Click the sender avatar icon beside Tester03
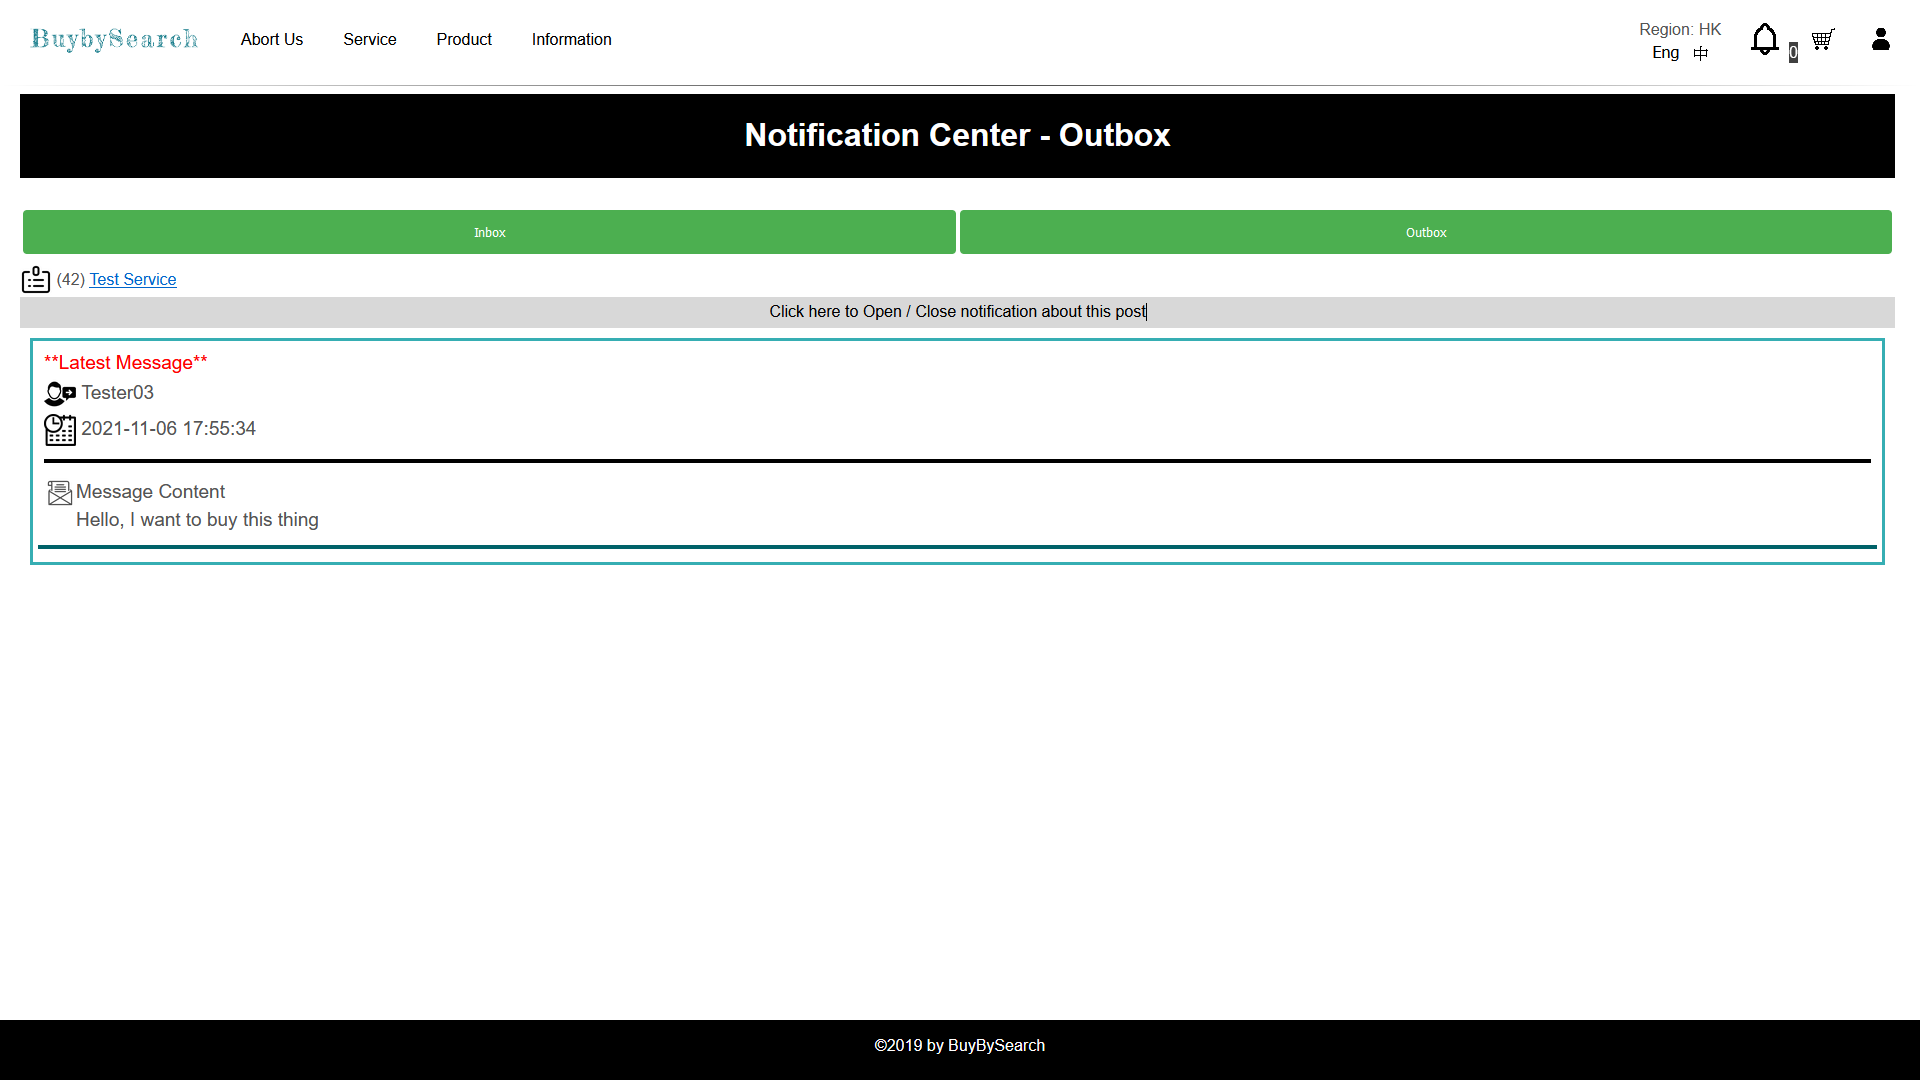The height and width of the screenshot is (1080, 1920). pyautogui.click(x=59, y=393)
